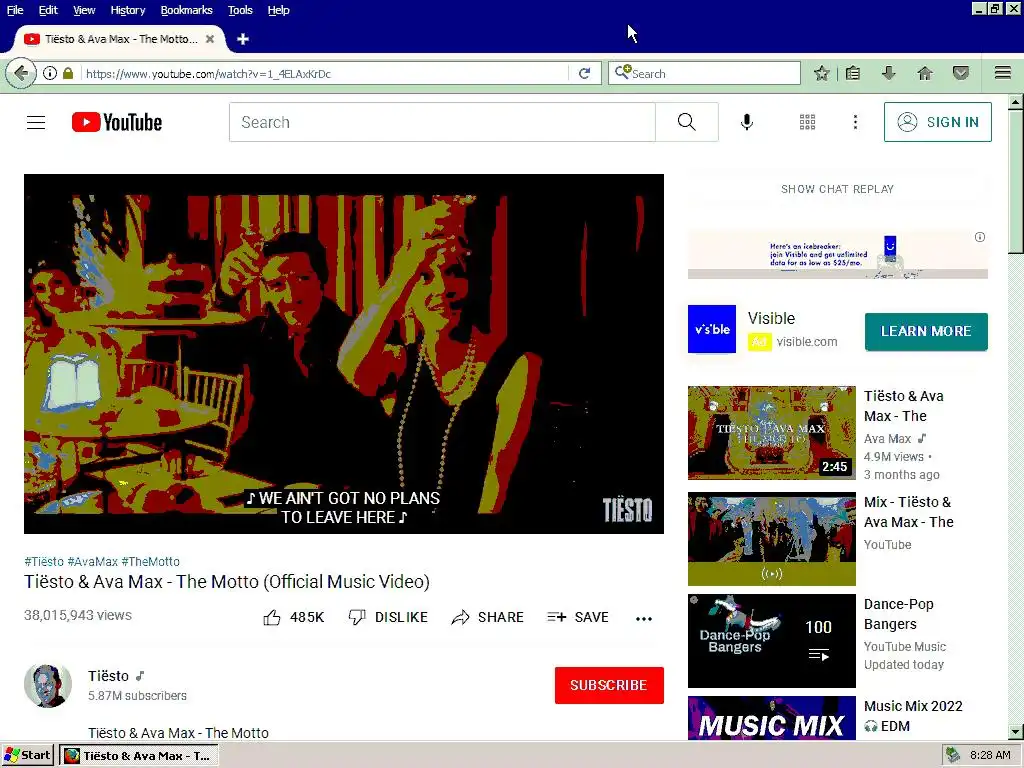The height and width of the screenshot is (768, 1024).
Task: Click the system tray network icon
Action: pyautogui.click(x=953, y=756)
